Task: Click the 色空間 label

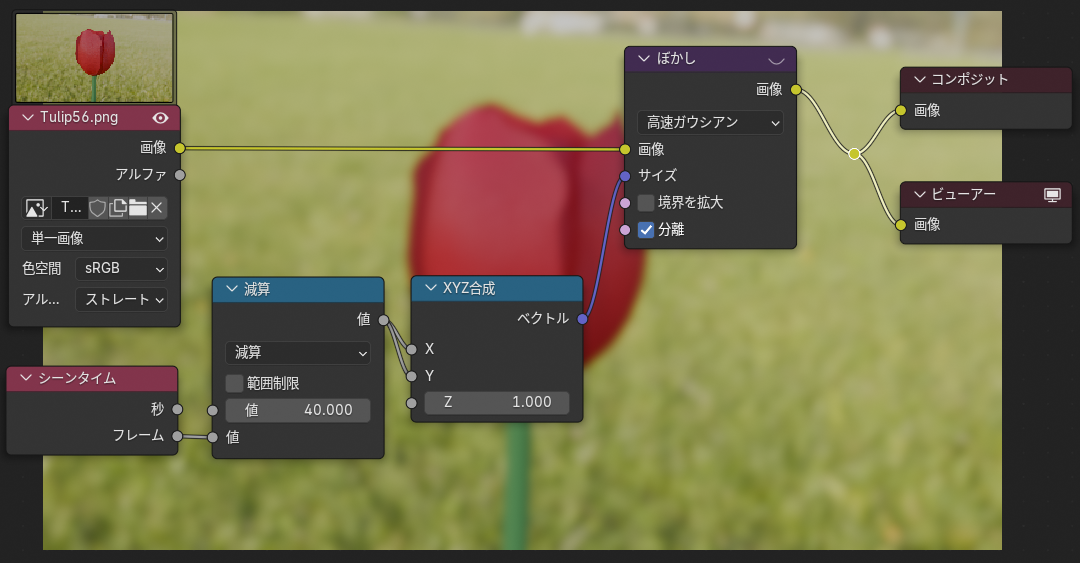Action: point(41,269)
